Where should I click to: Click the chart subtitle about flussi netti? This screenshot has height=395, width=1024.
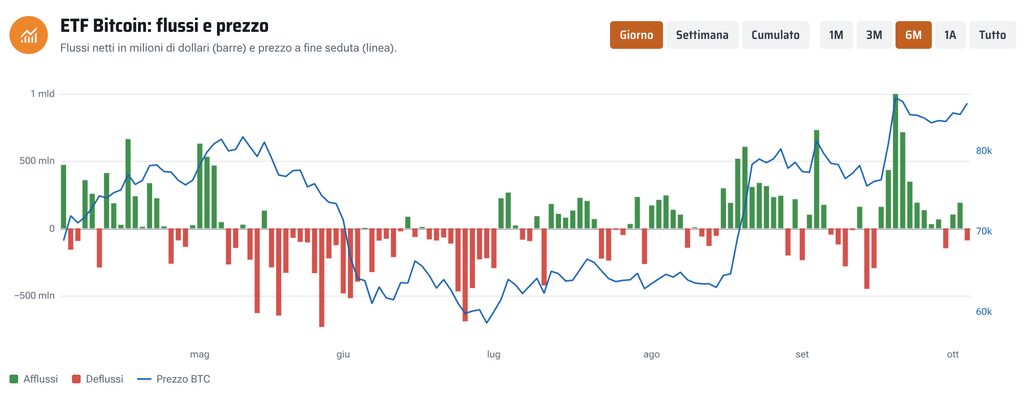tap(229, 48)
